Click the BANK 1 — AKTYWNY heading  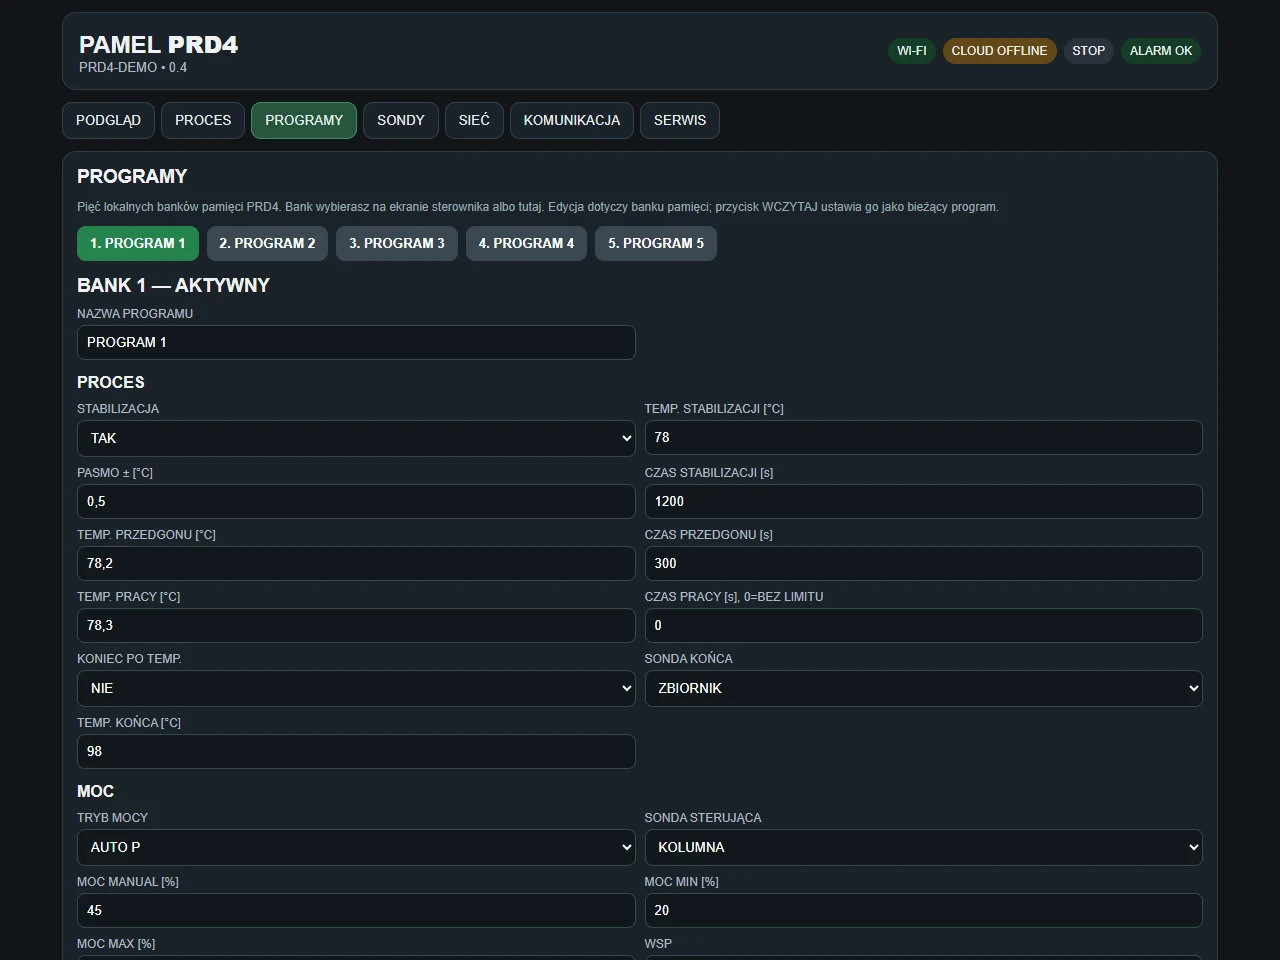tap(173, 285)
